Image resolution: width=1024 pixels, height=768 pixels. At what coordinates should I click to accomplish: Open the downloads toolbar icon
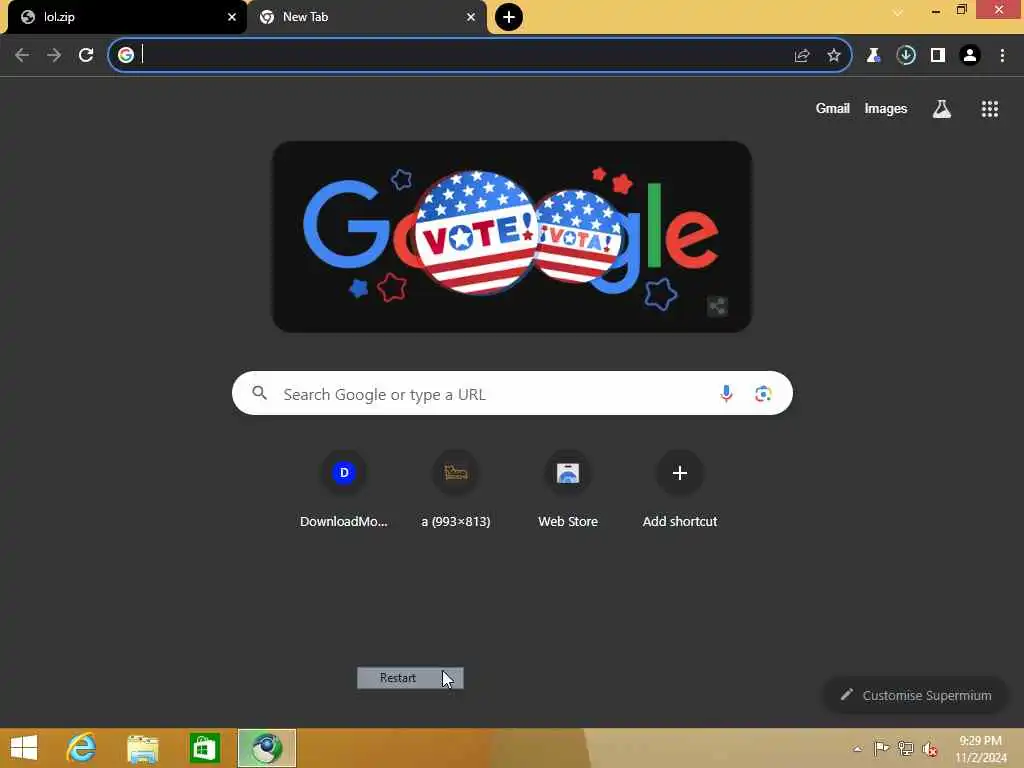906,56
